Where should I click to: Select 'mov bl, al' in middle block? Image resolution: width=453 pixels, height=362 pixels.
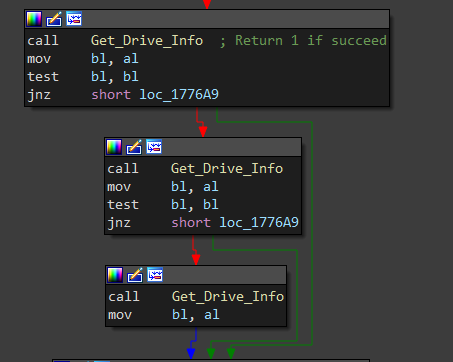pos(163,187)
